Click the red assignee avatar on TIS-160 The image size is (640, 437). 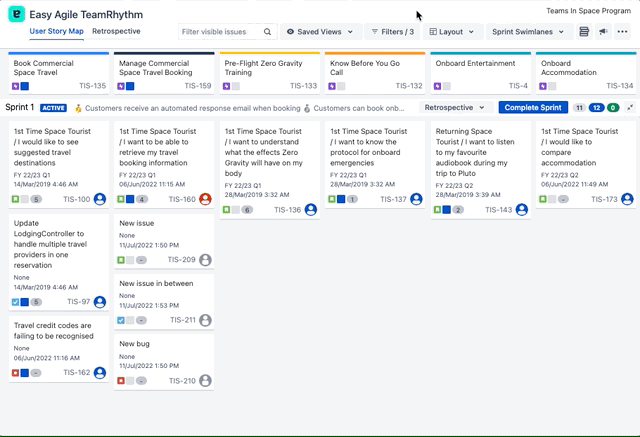click(x=205, y=199)
